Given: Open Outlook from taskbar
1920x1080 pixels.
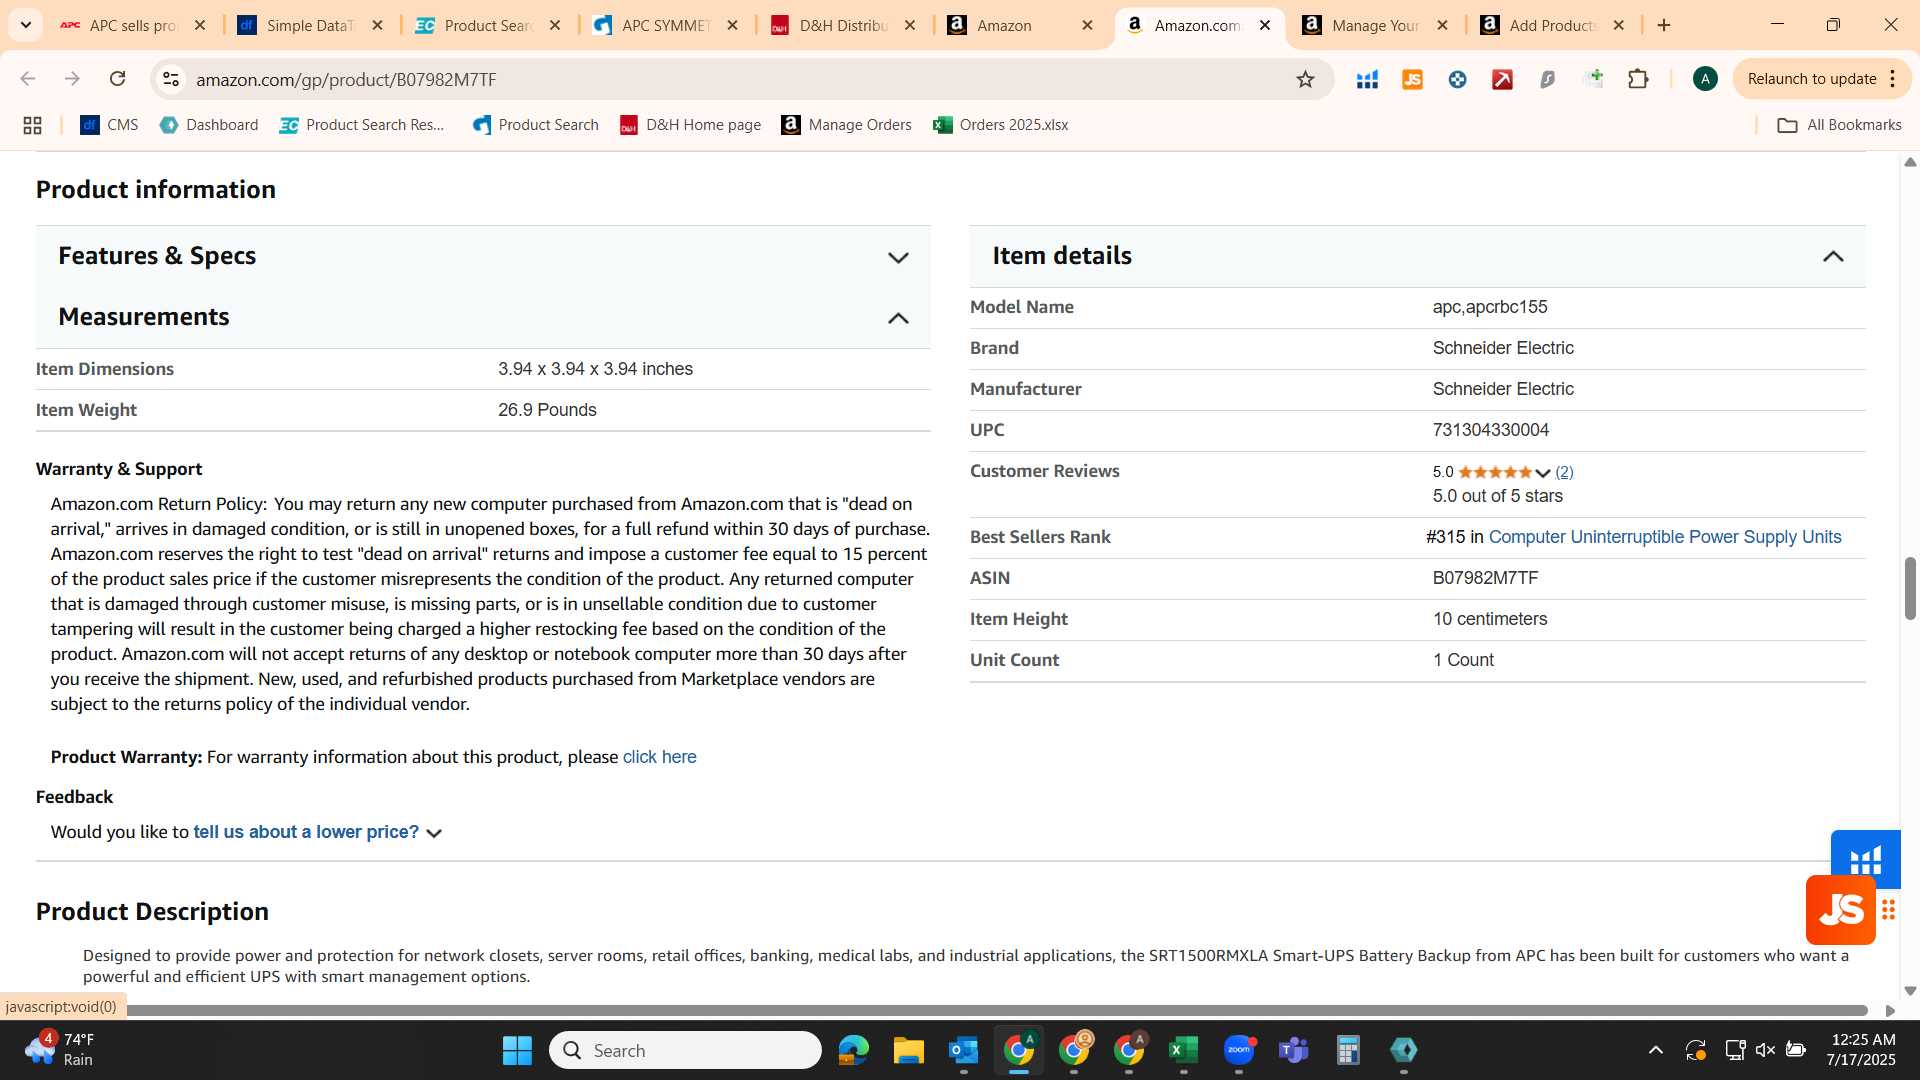Looking at the screenshot, I should click(x=963, y=1050).
